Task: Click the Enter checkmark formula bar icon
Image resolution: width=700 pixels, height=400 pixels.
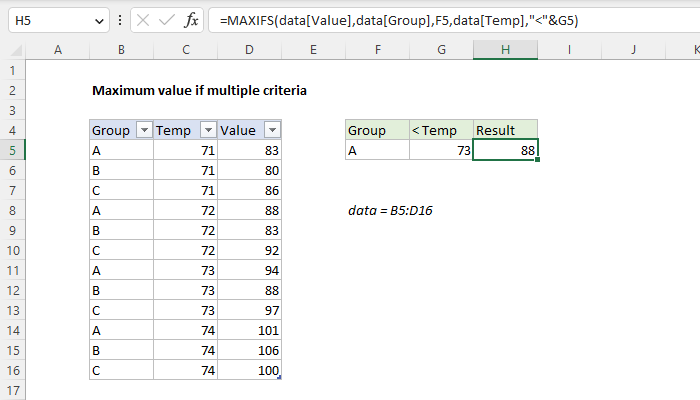Action: click(167, 21)
